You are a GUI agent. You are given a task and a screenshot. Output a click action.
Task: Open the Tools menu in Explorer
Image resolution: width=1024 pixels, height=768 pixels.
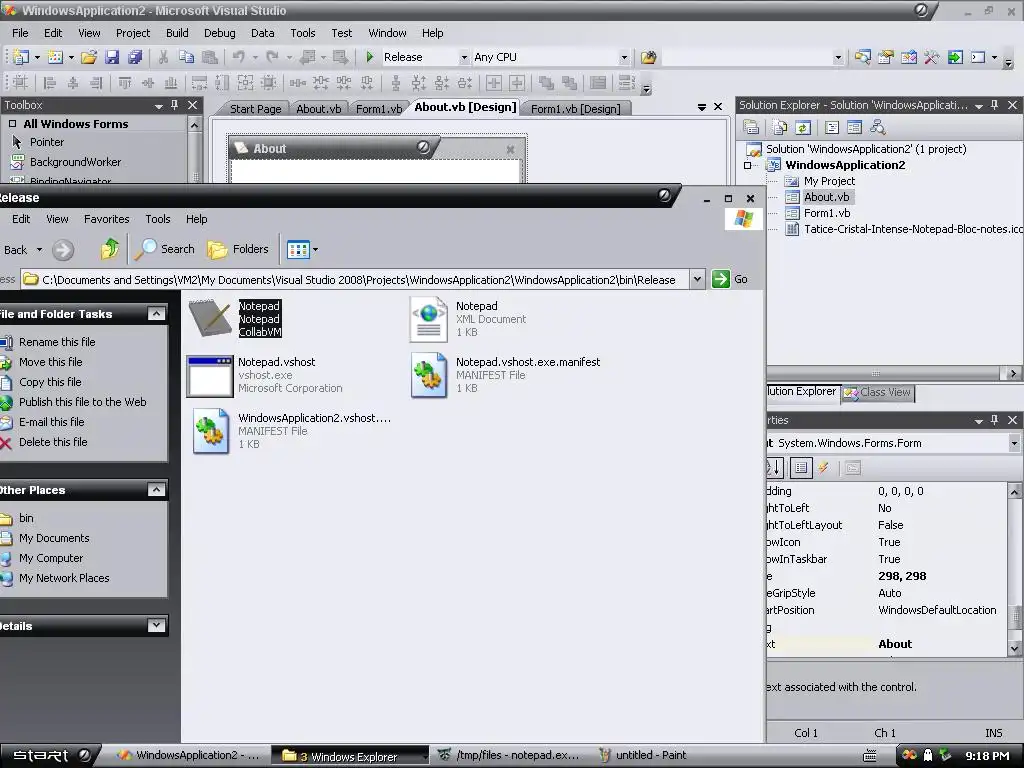pos(157,219)
